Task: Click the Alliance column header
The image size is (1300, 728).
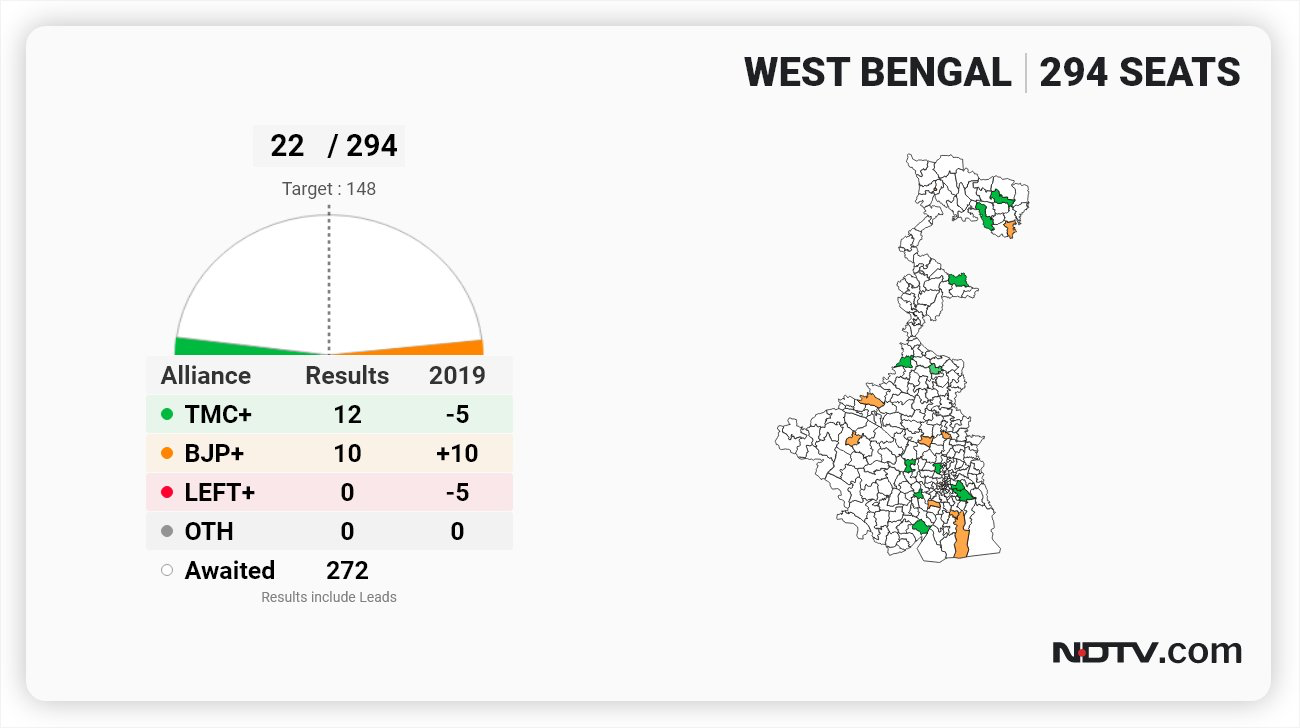Action: [206, 375]
